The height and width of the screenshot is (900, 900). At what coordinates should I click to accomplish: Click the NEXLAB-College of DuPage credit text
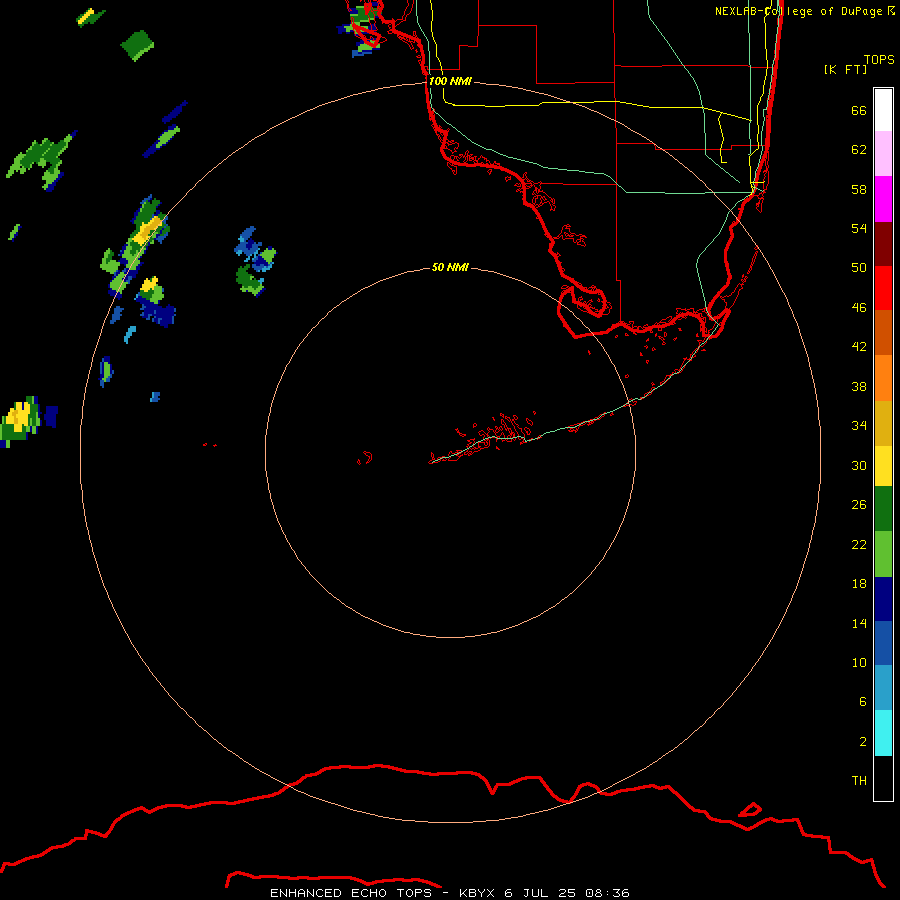[x=804, y=11]
